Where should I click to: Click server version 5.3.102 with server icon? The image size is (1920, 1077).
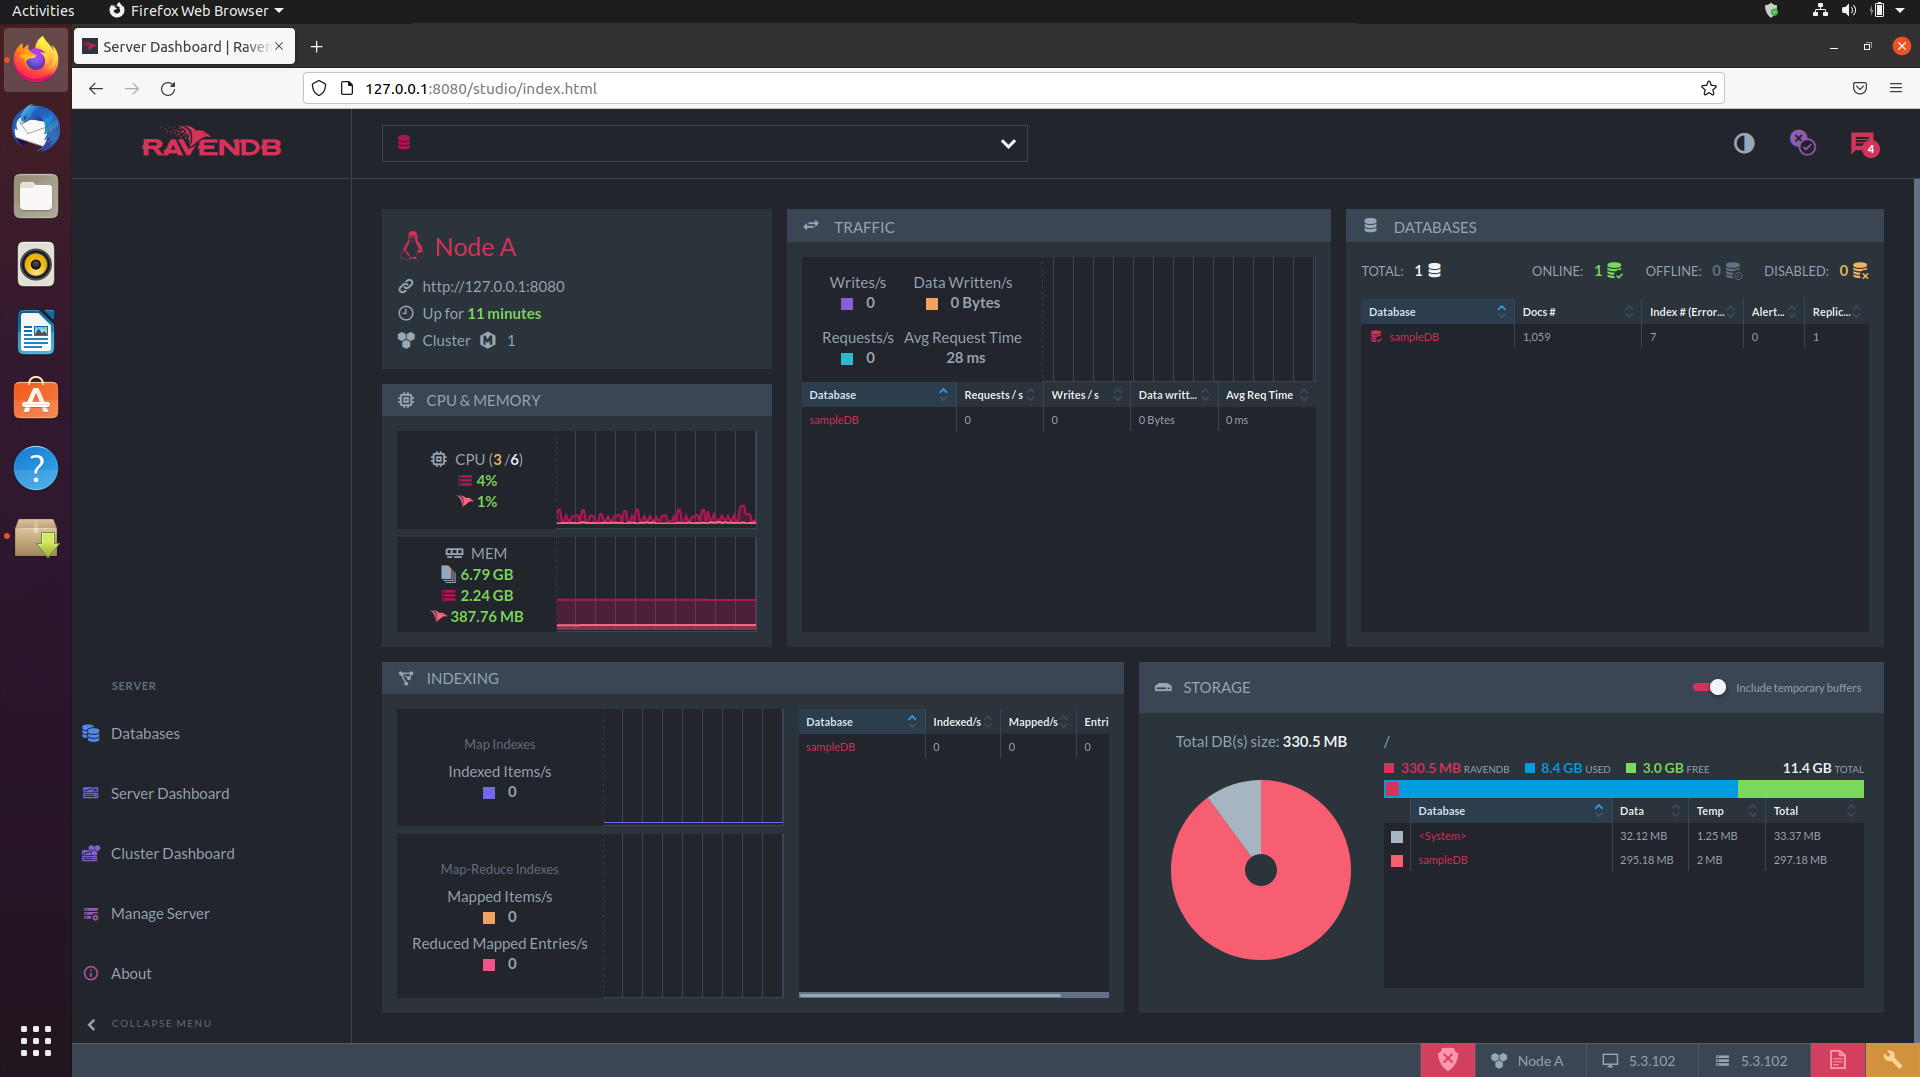tap(1752, 1061)
